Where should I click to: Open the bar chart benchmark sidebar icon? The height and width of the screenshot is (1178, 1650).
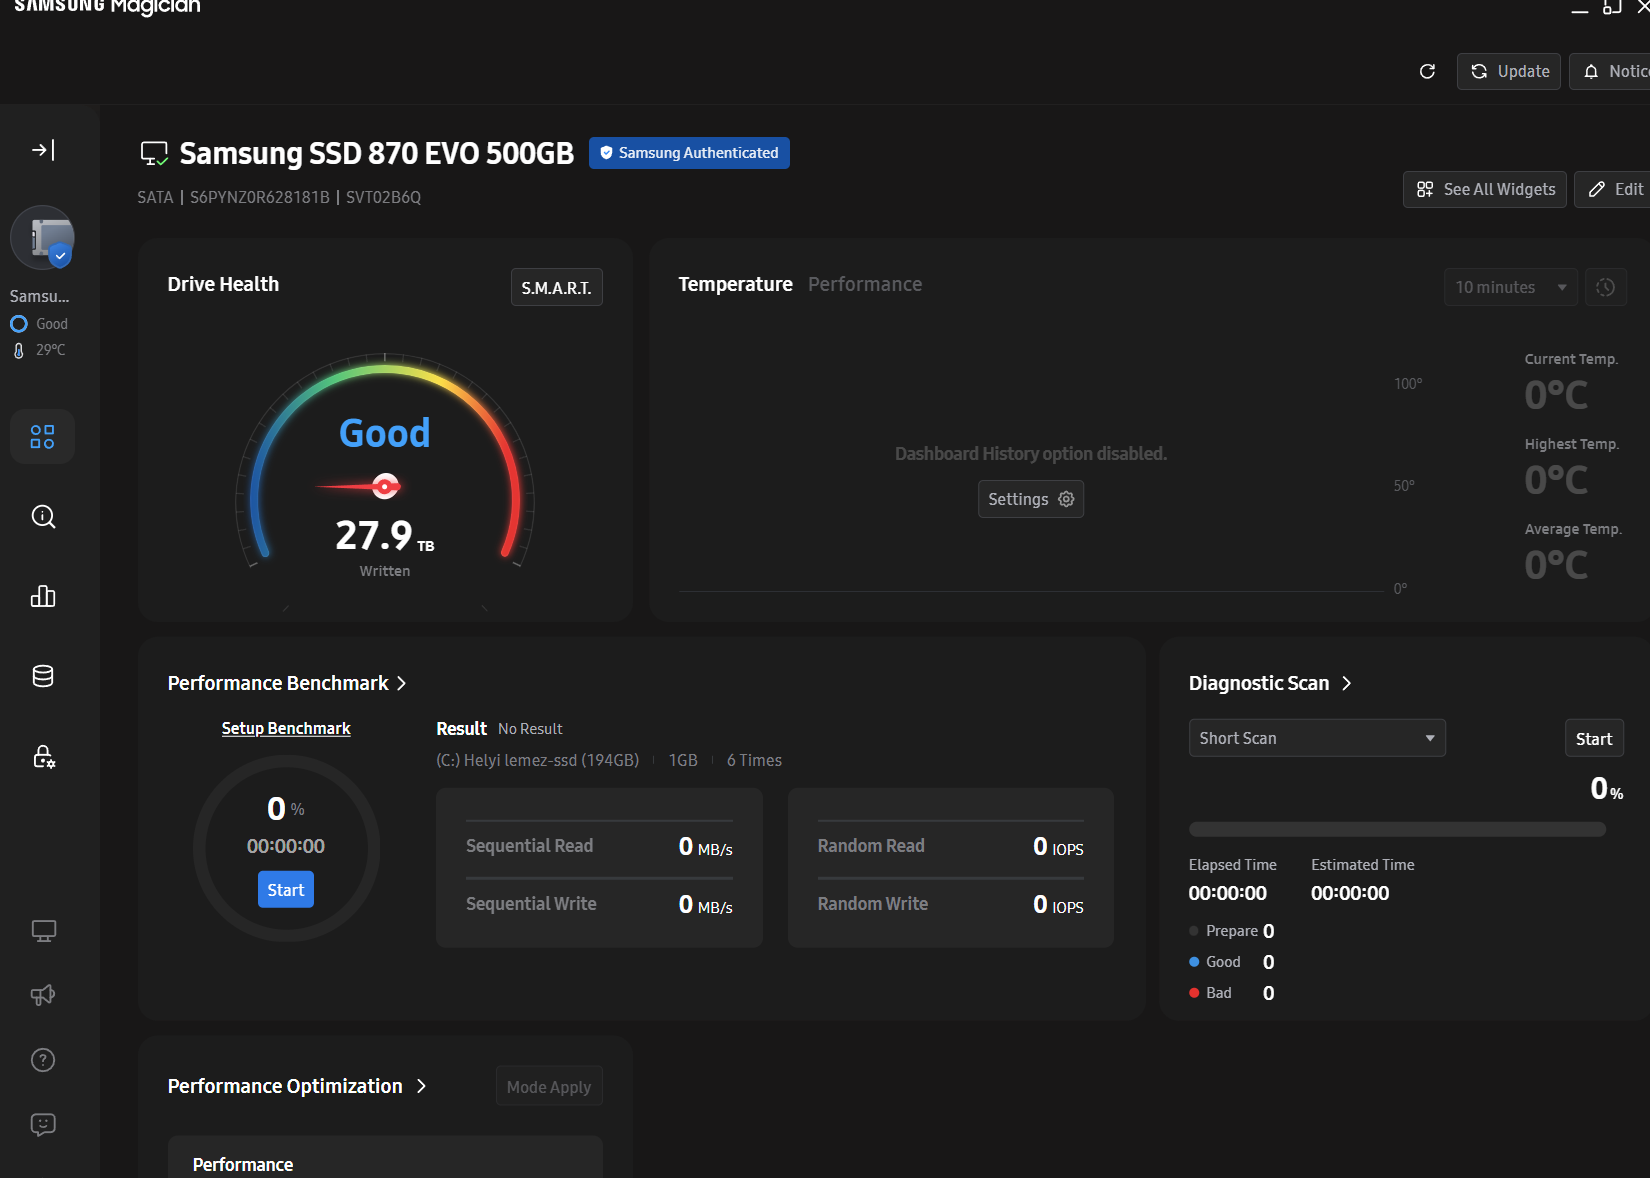(43, 596)
